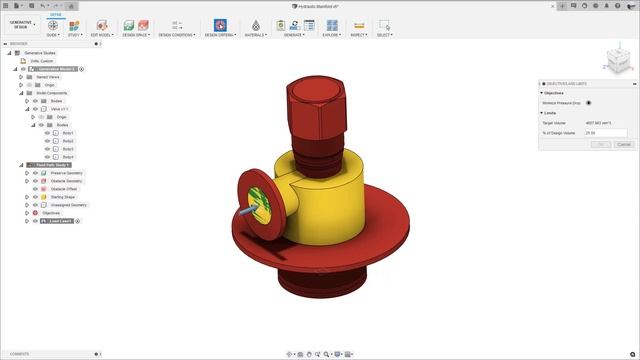Open the Design Criteria menu
This screenshot has width=640, height=360.
(220, 35)
